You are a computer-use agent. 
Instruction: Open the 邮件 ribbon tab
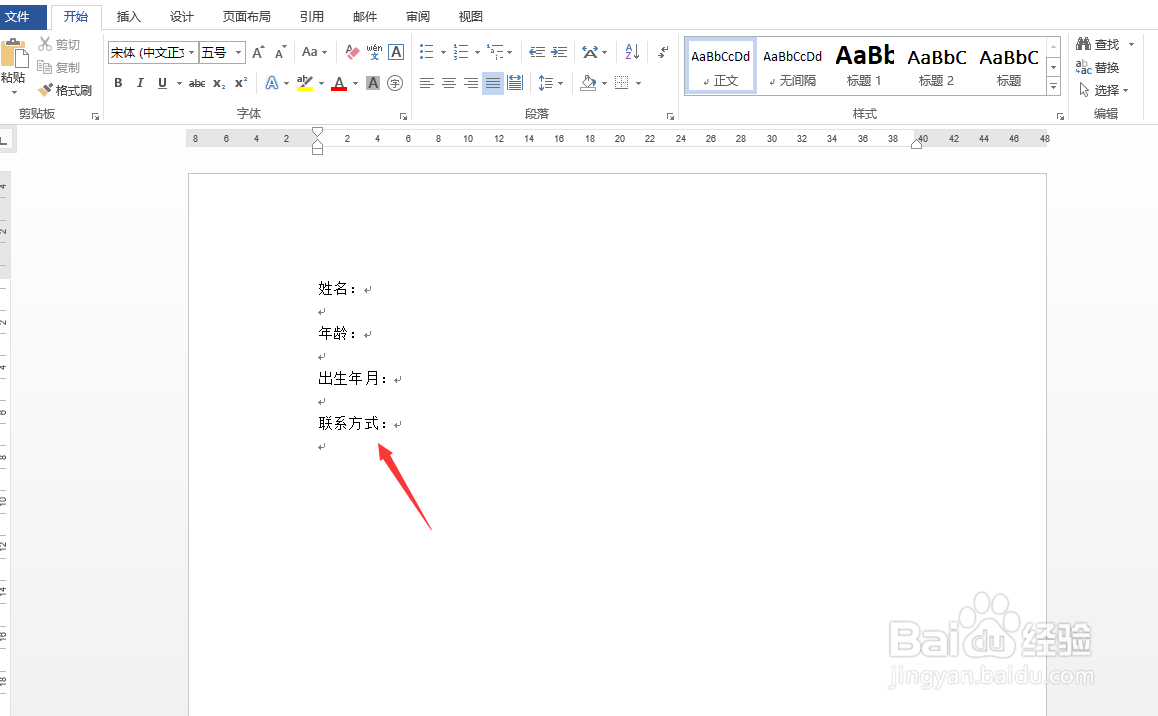point(364,16)
